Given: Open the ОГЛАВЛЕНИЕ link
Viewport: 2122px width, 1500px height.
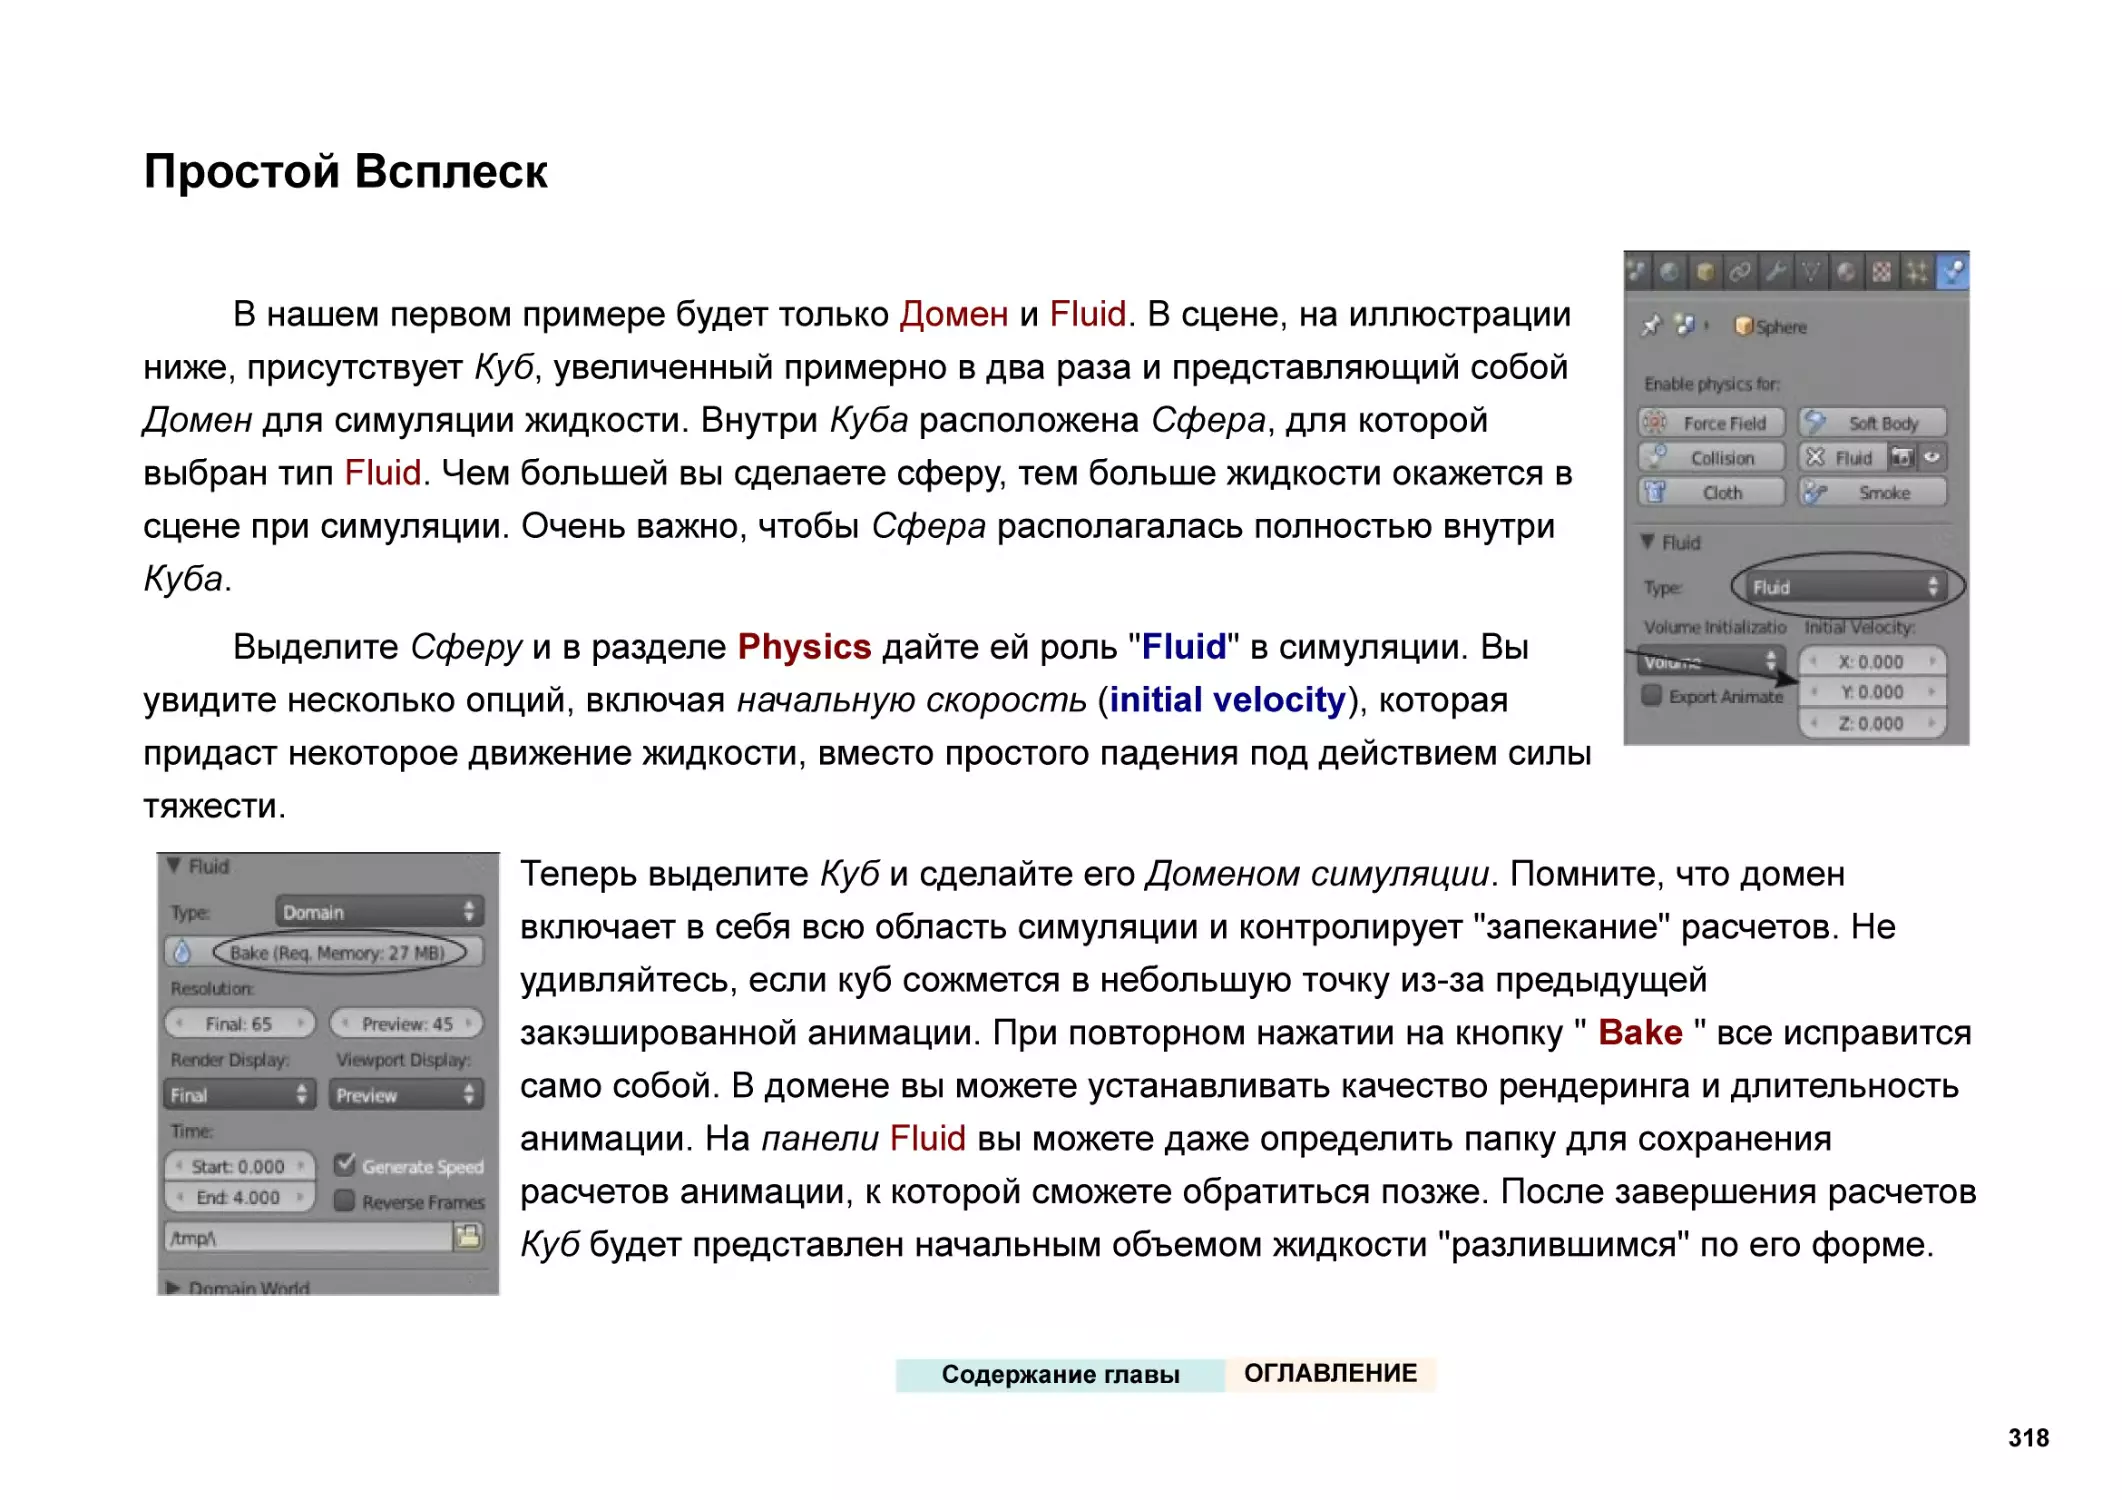Looking at the screenshot, I should 1330,1374.
